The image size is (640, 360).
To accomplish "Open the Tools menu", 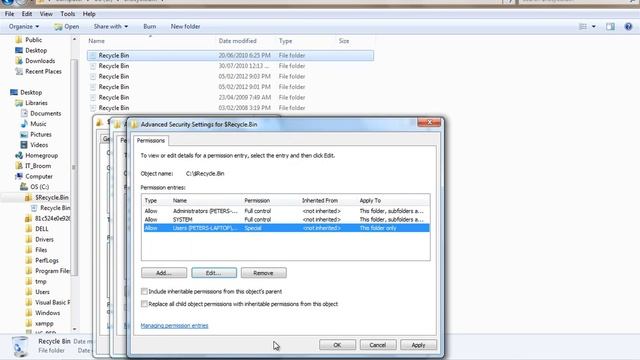I will click(67, 14).
